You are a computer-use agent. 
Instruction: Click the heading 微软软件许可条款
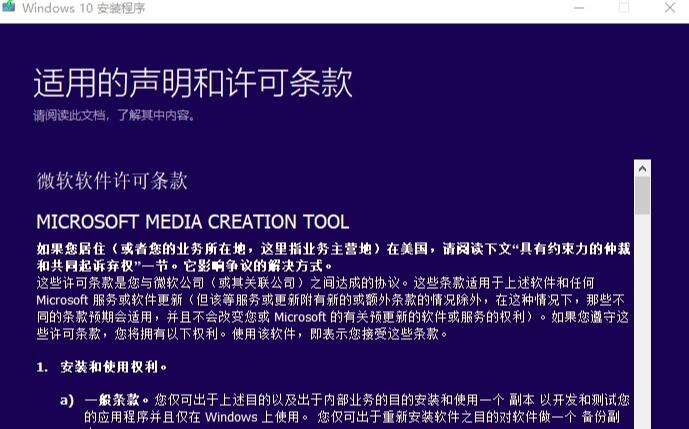(x=112, y=181)
